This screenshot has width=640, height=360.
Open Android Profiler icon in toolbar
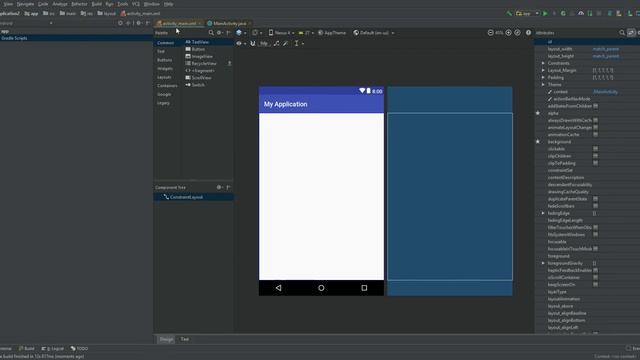581,13
